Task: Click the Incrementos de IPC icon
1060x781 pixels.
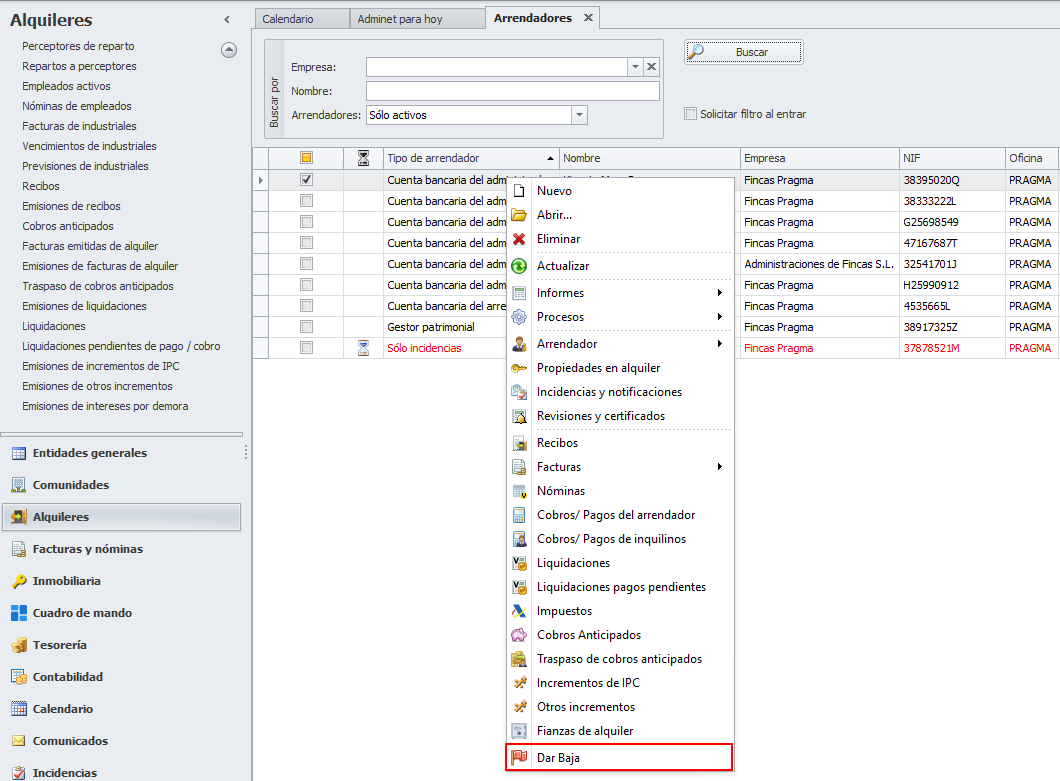Action: point(519,683)
